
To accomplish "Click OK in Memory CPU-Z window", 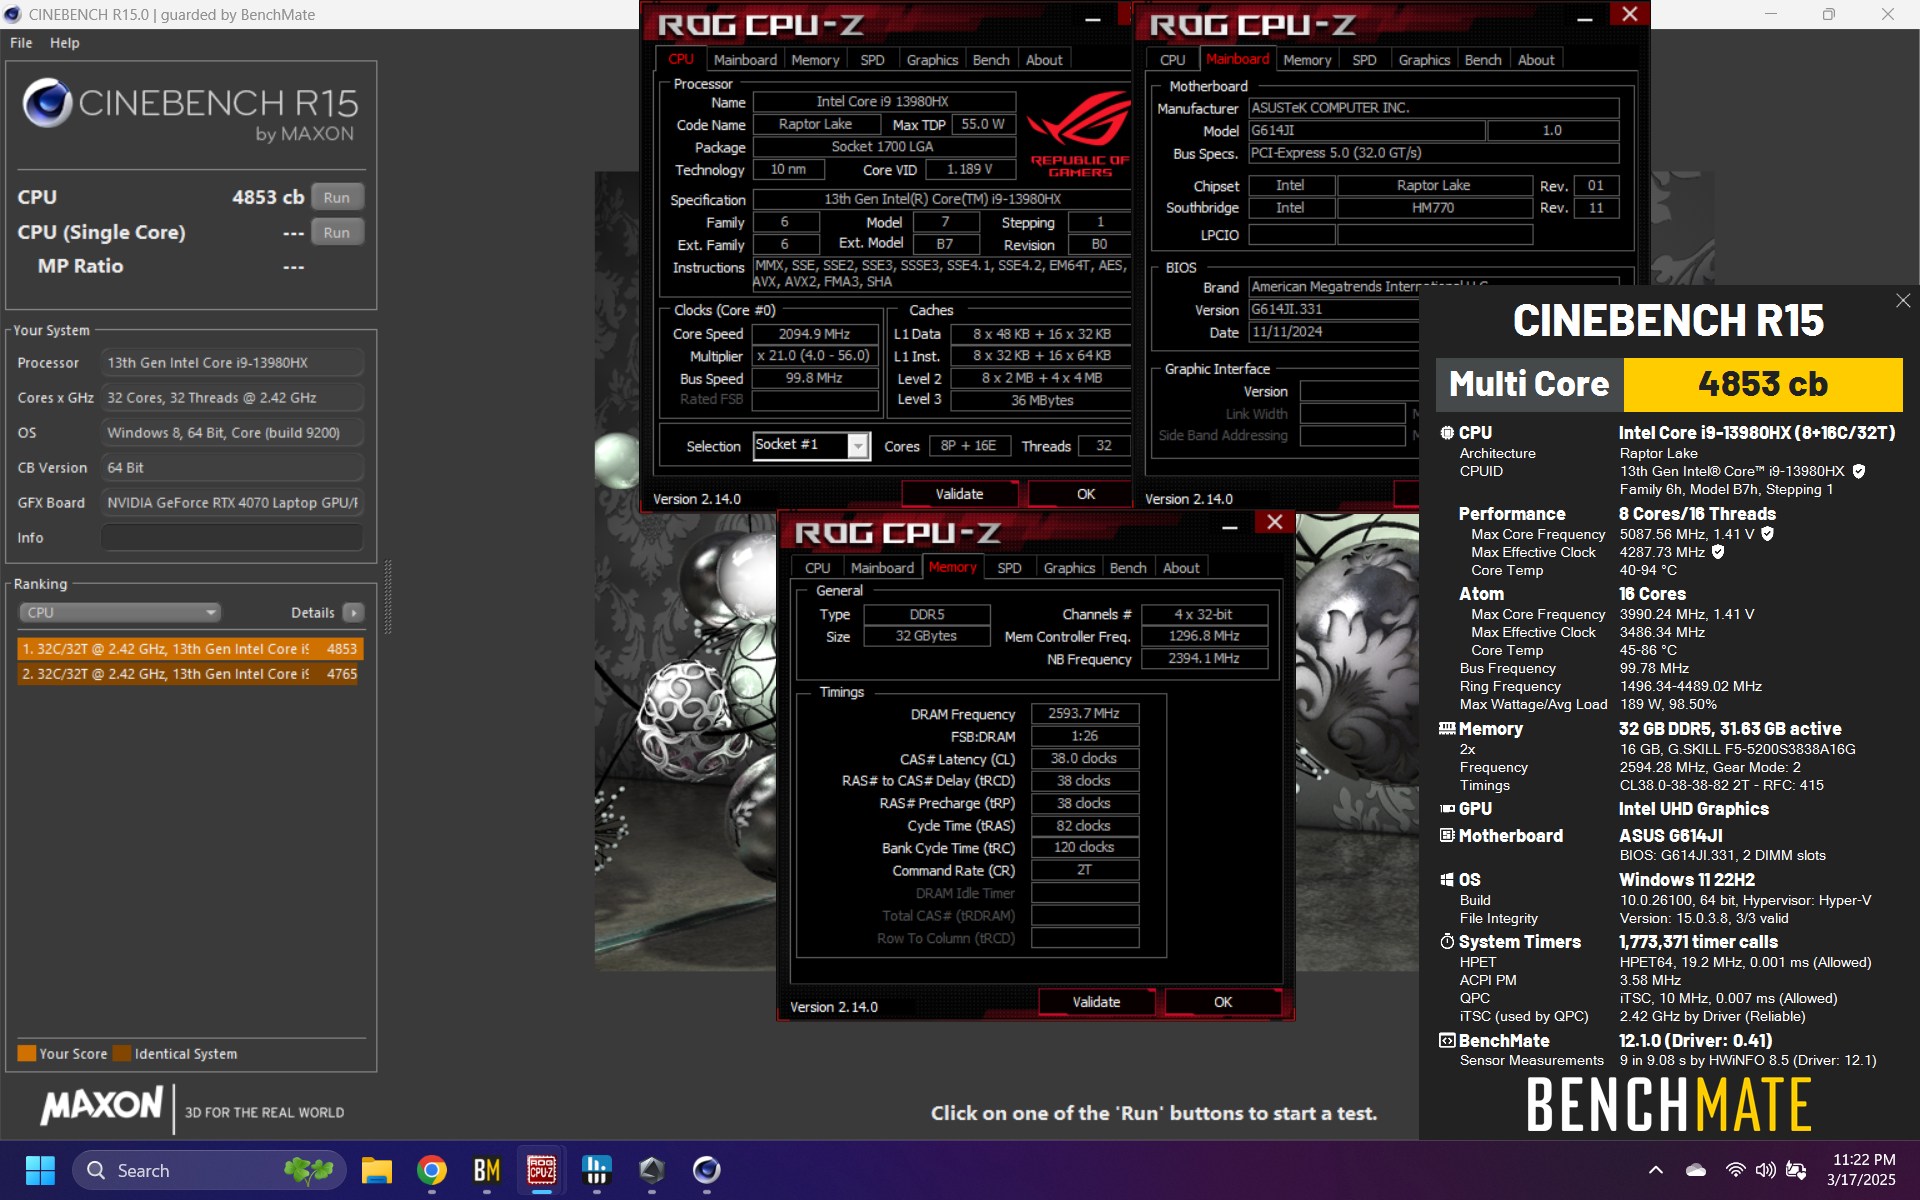I will [1223, 1002].
